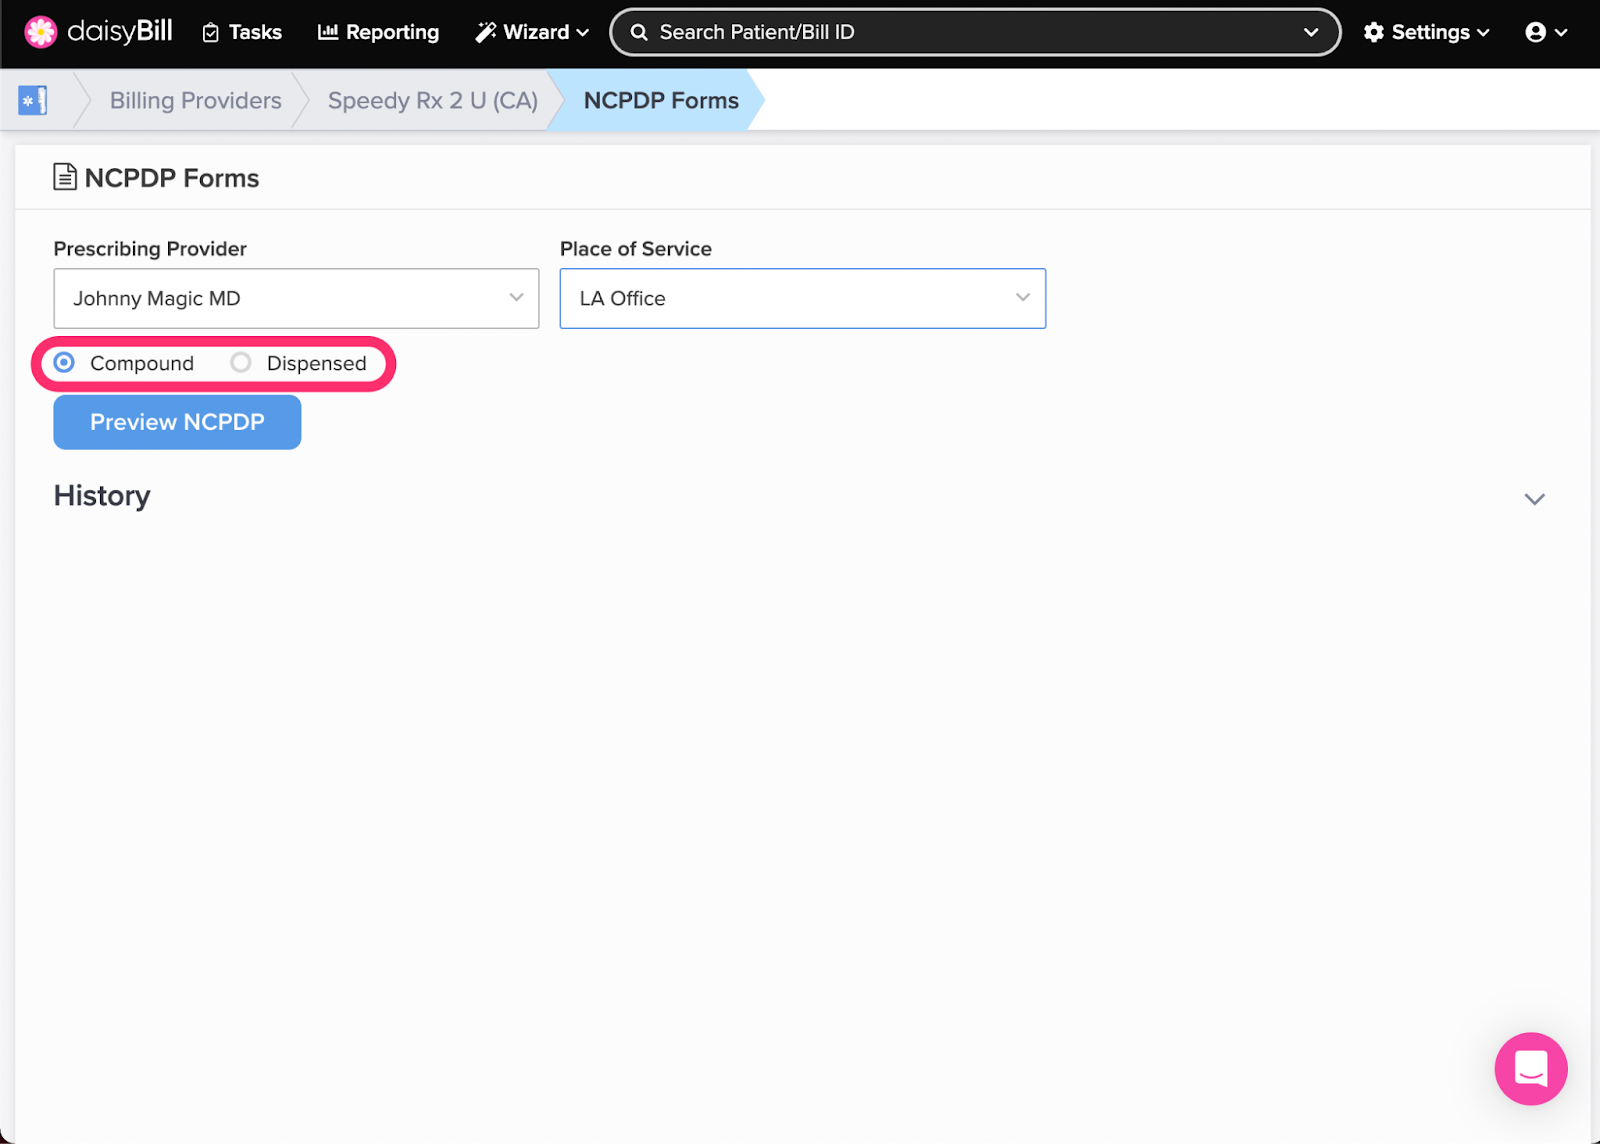Screen dimensions: 1600x1144
Task: Open the Settings menu
Action: click(1427, 32)
